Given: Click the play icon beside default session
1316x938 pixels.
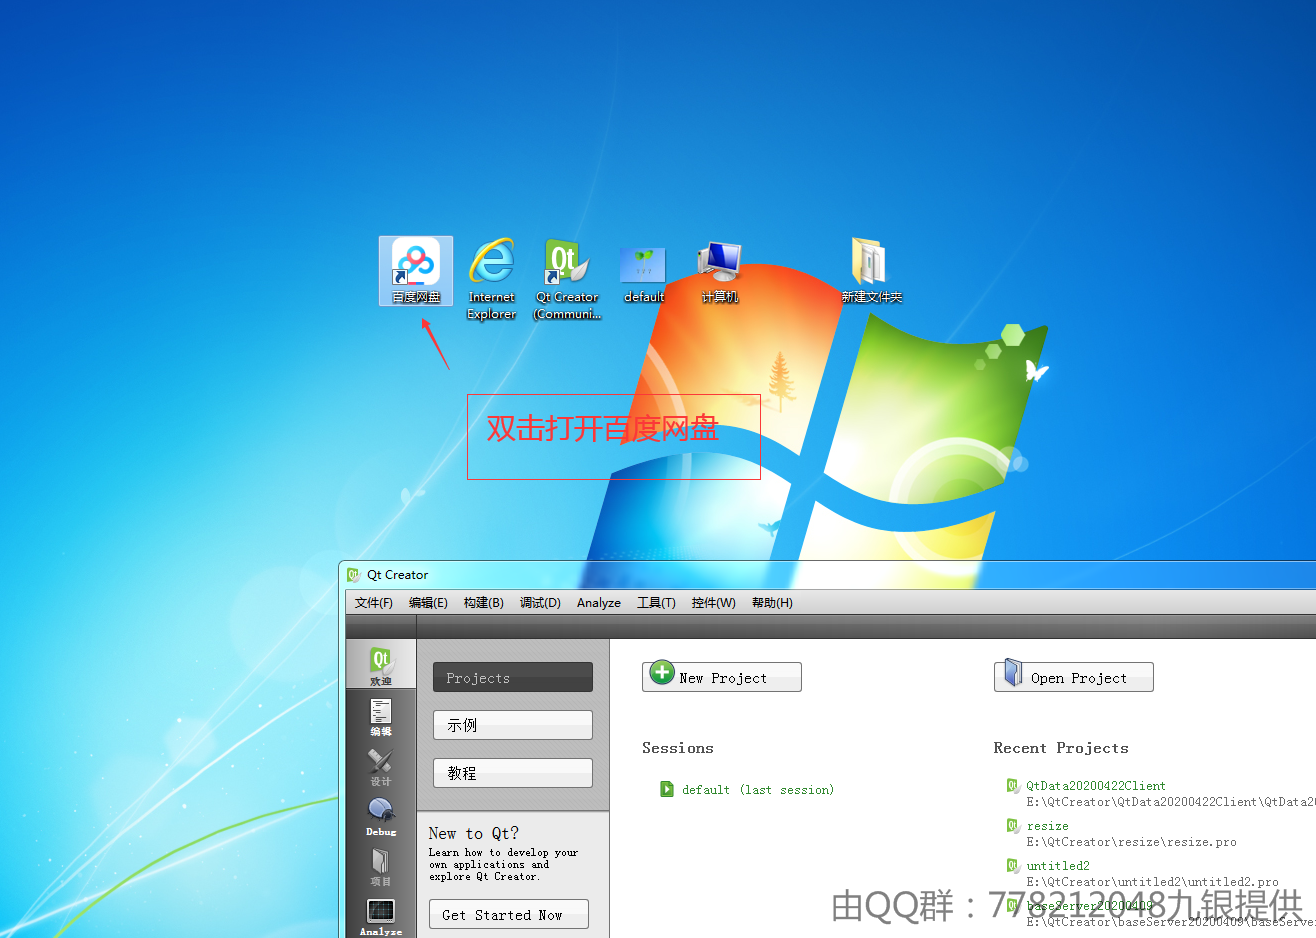Looking at the screenshot, I should pyautogui.click(x=667, y=789).
